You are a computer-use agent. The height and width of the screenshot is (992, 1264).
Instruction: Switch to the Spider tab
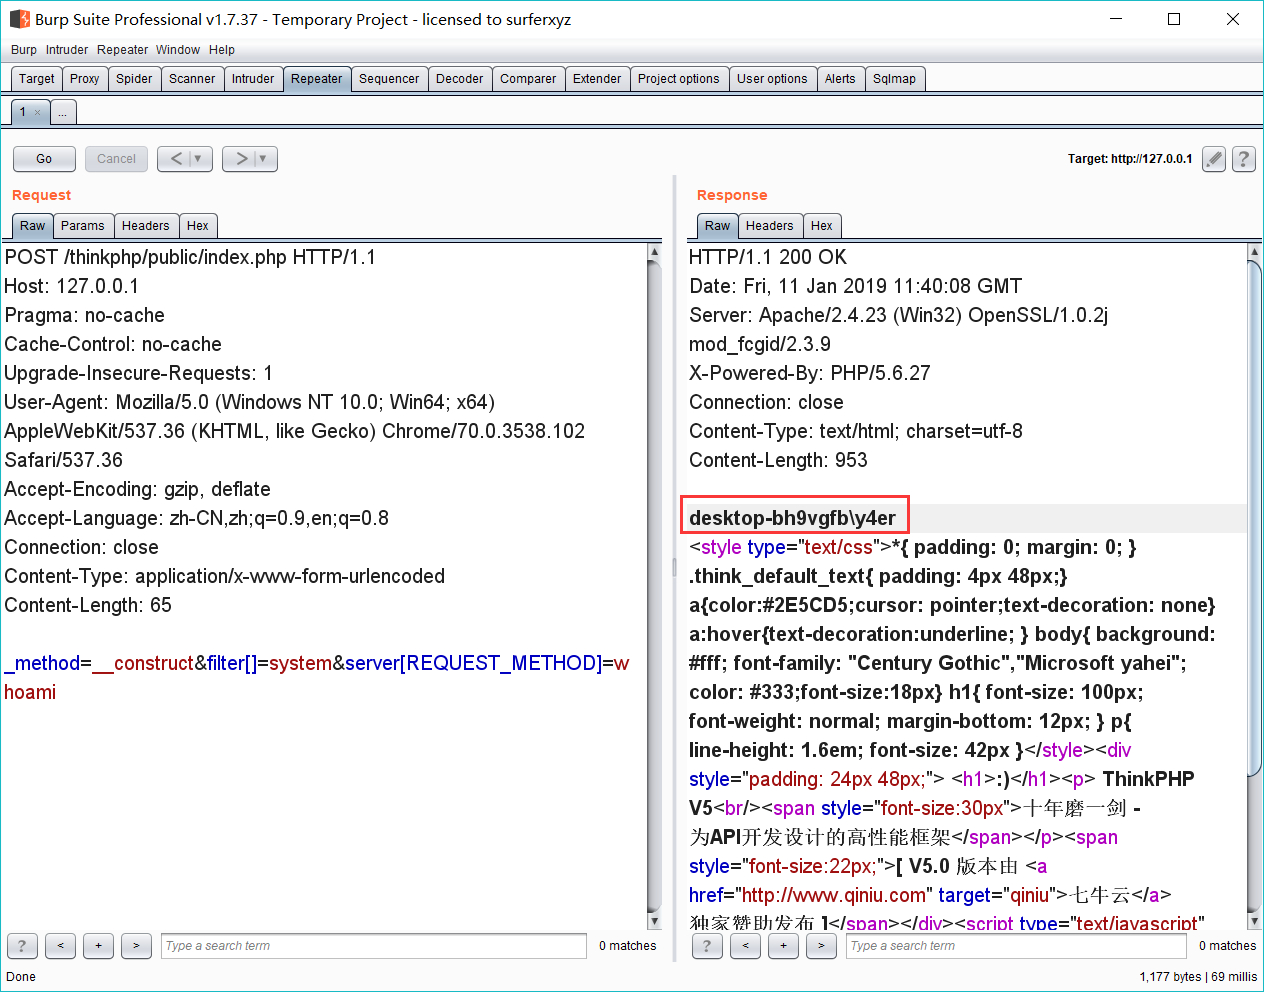pyautogui.click(x=134, y=79)
